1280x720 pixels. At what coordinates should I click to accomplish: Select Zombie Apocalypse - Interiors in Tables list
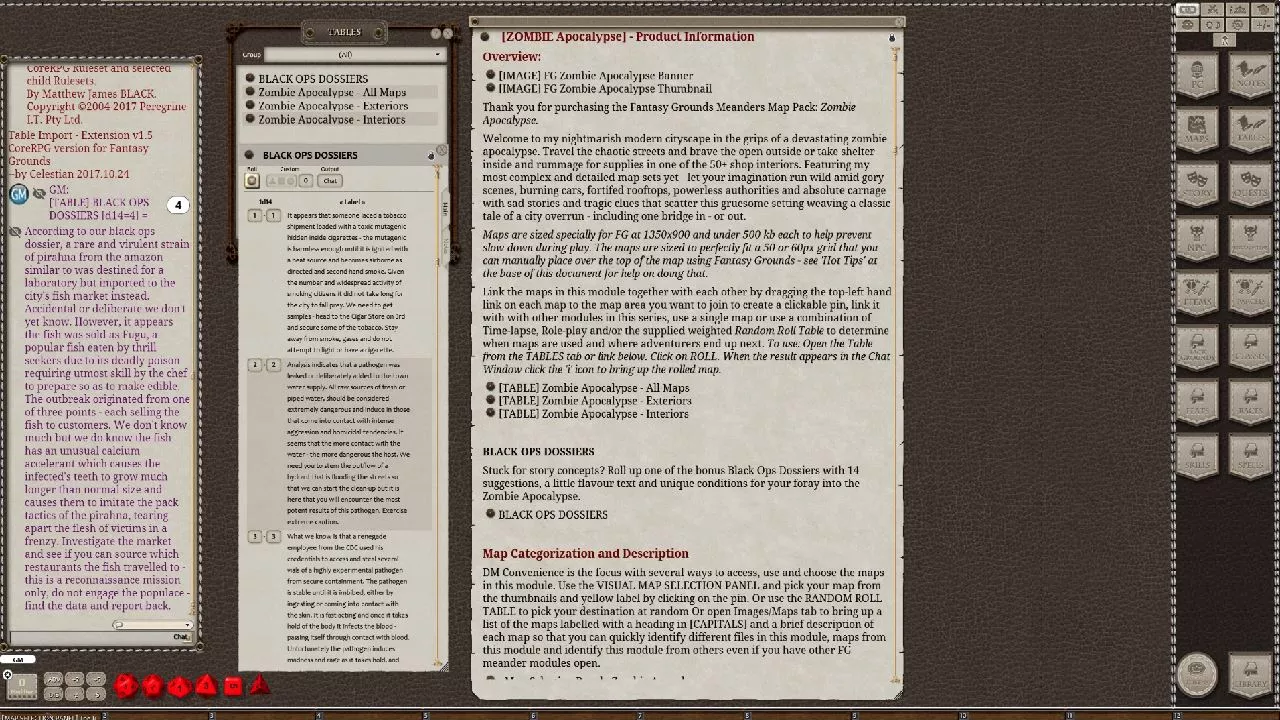point(332,120)
